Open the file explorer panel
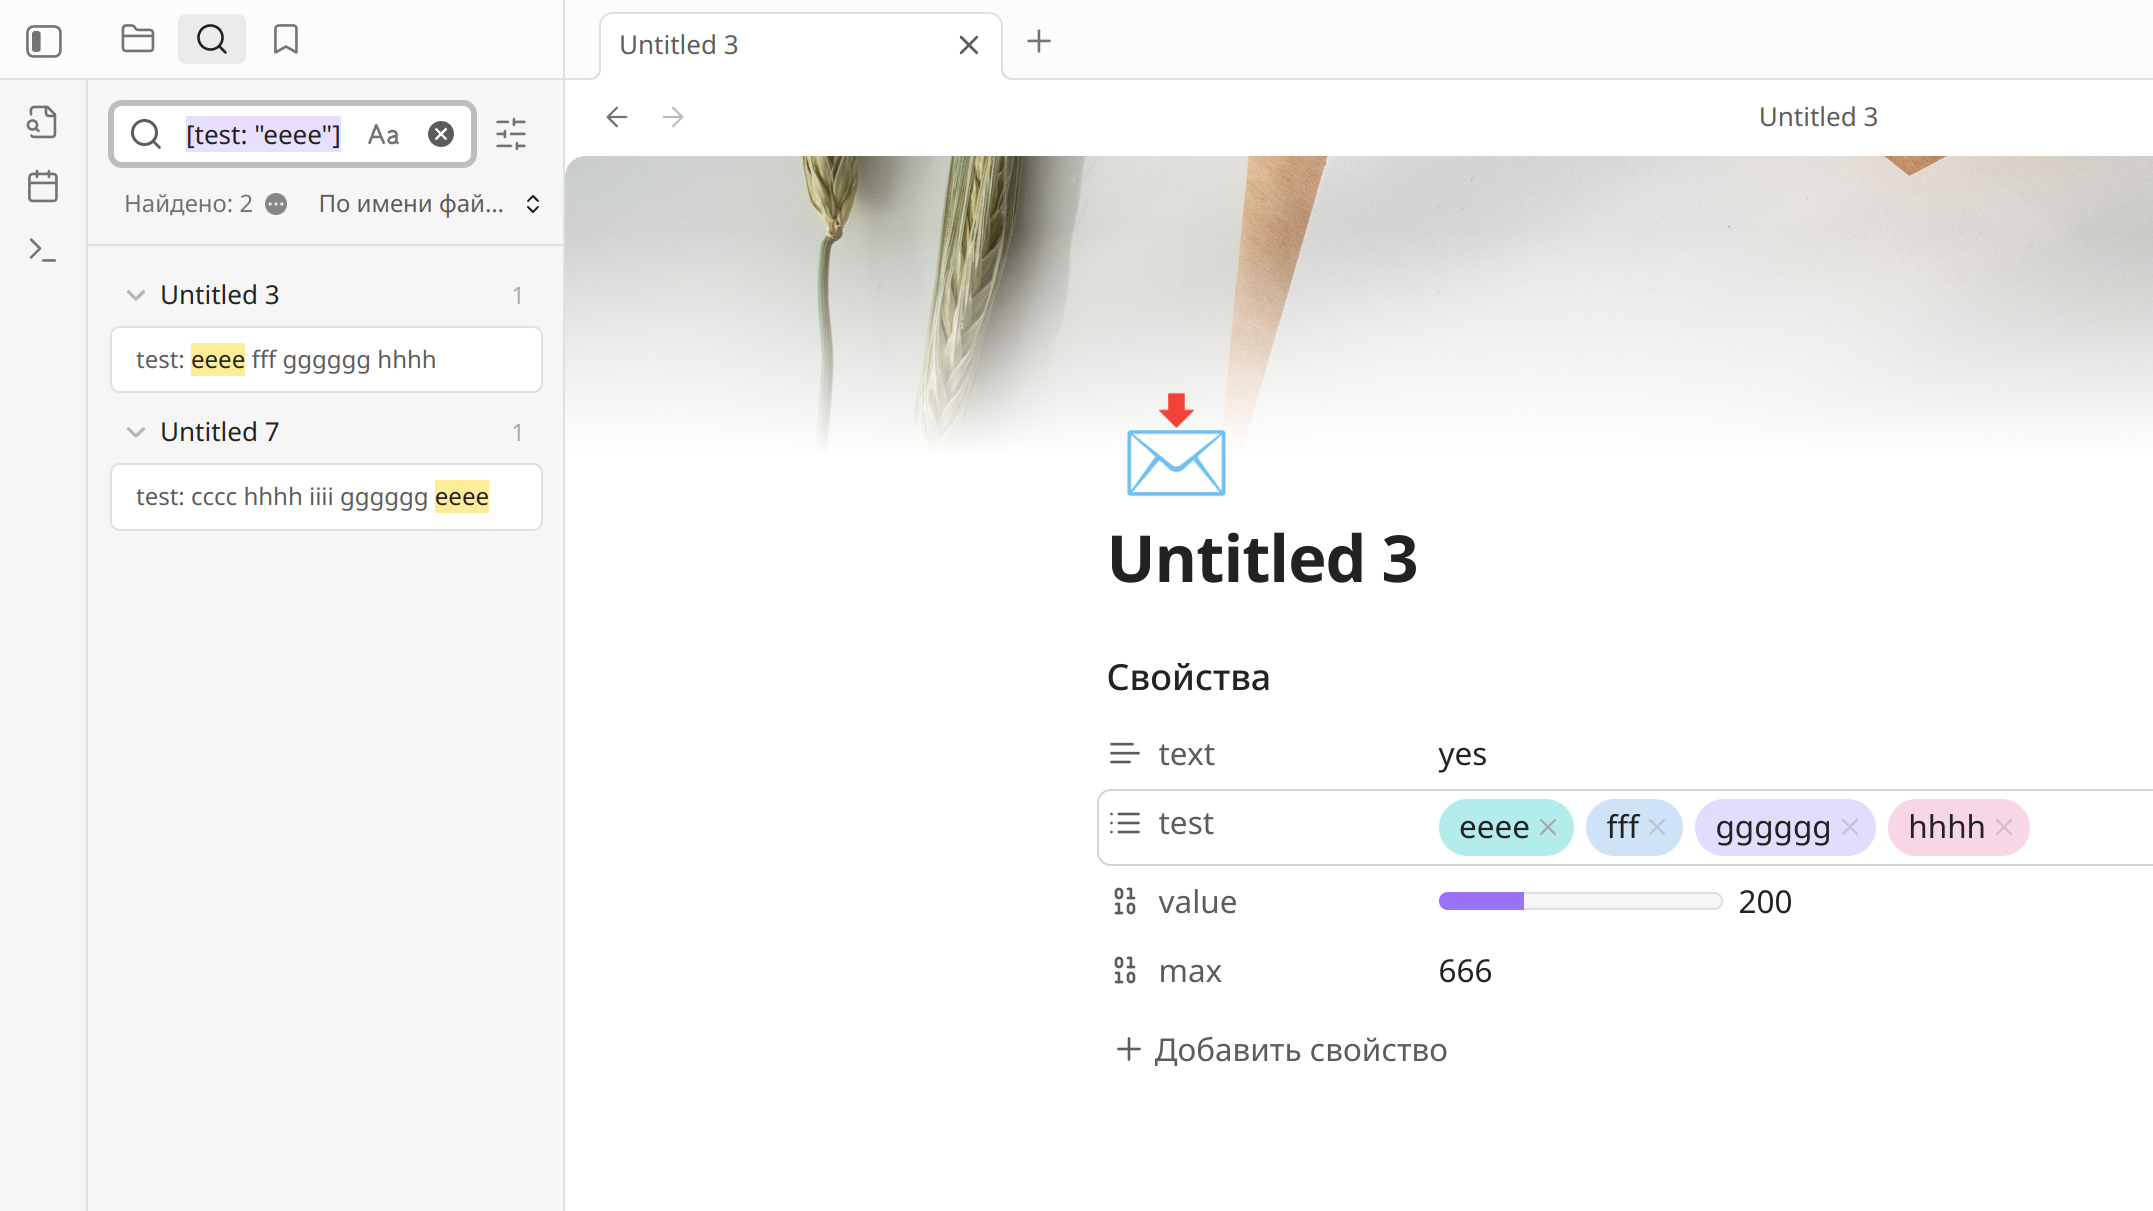The image size is (2153, 1211). click(x=137, y=40)
